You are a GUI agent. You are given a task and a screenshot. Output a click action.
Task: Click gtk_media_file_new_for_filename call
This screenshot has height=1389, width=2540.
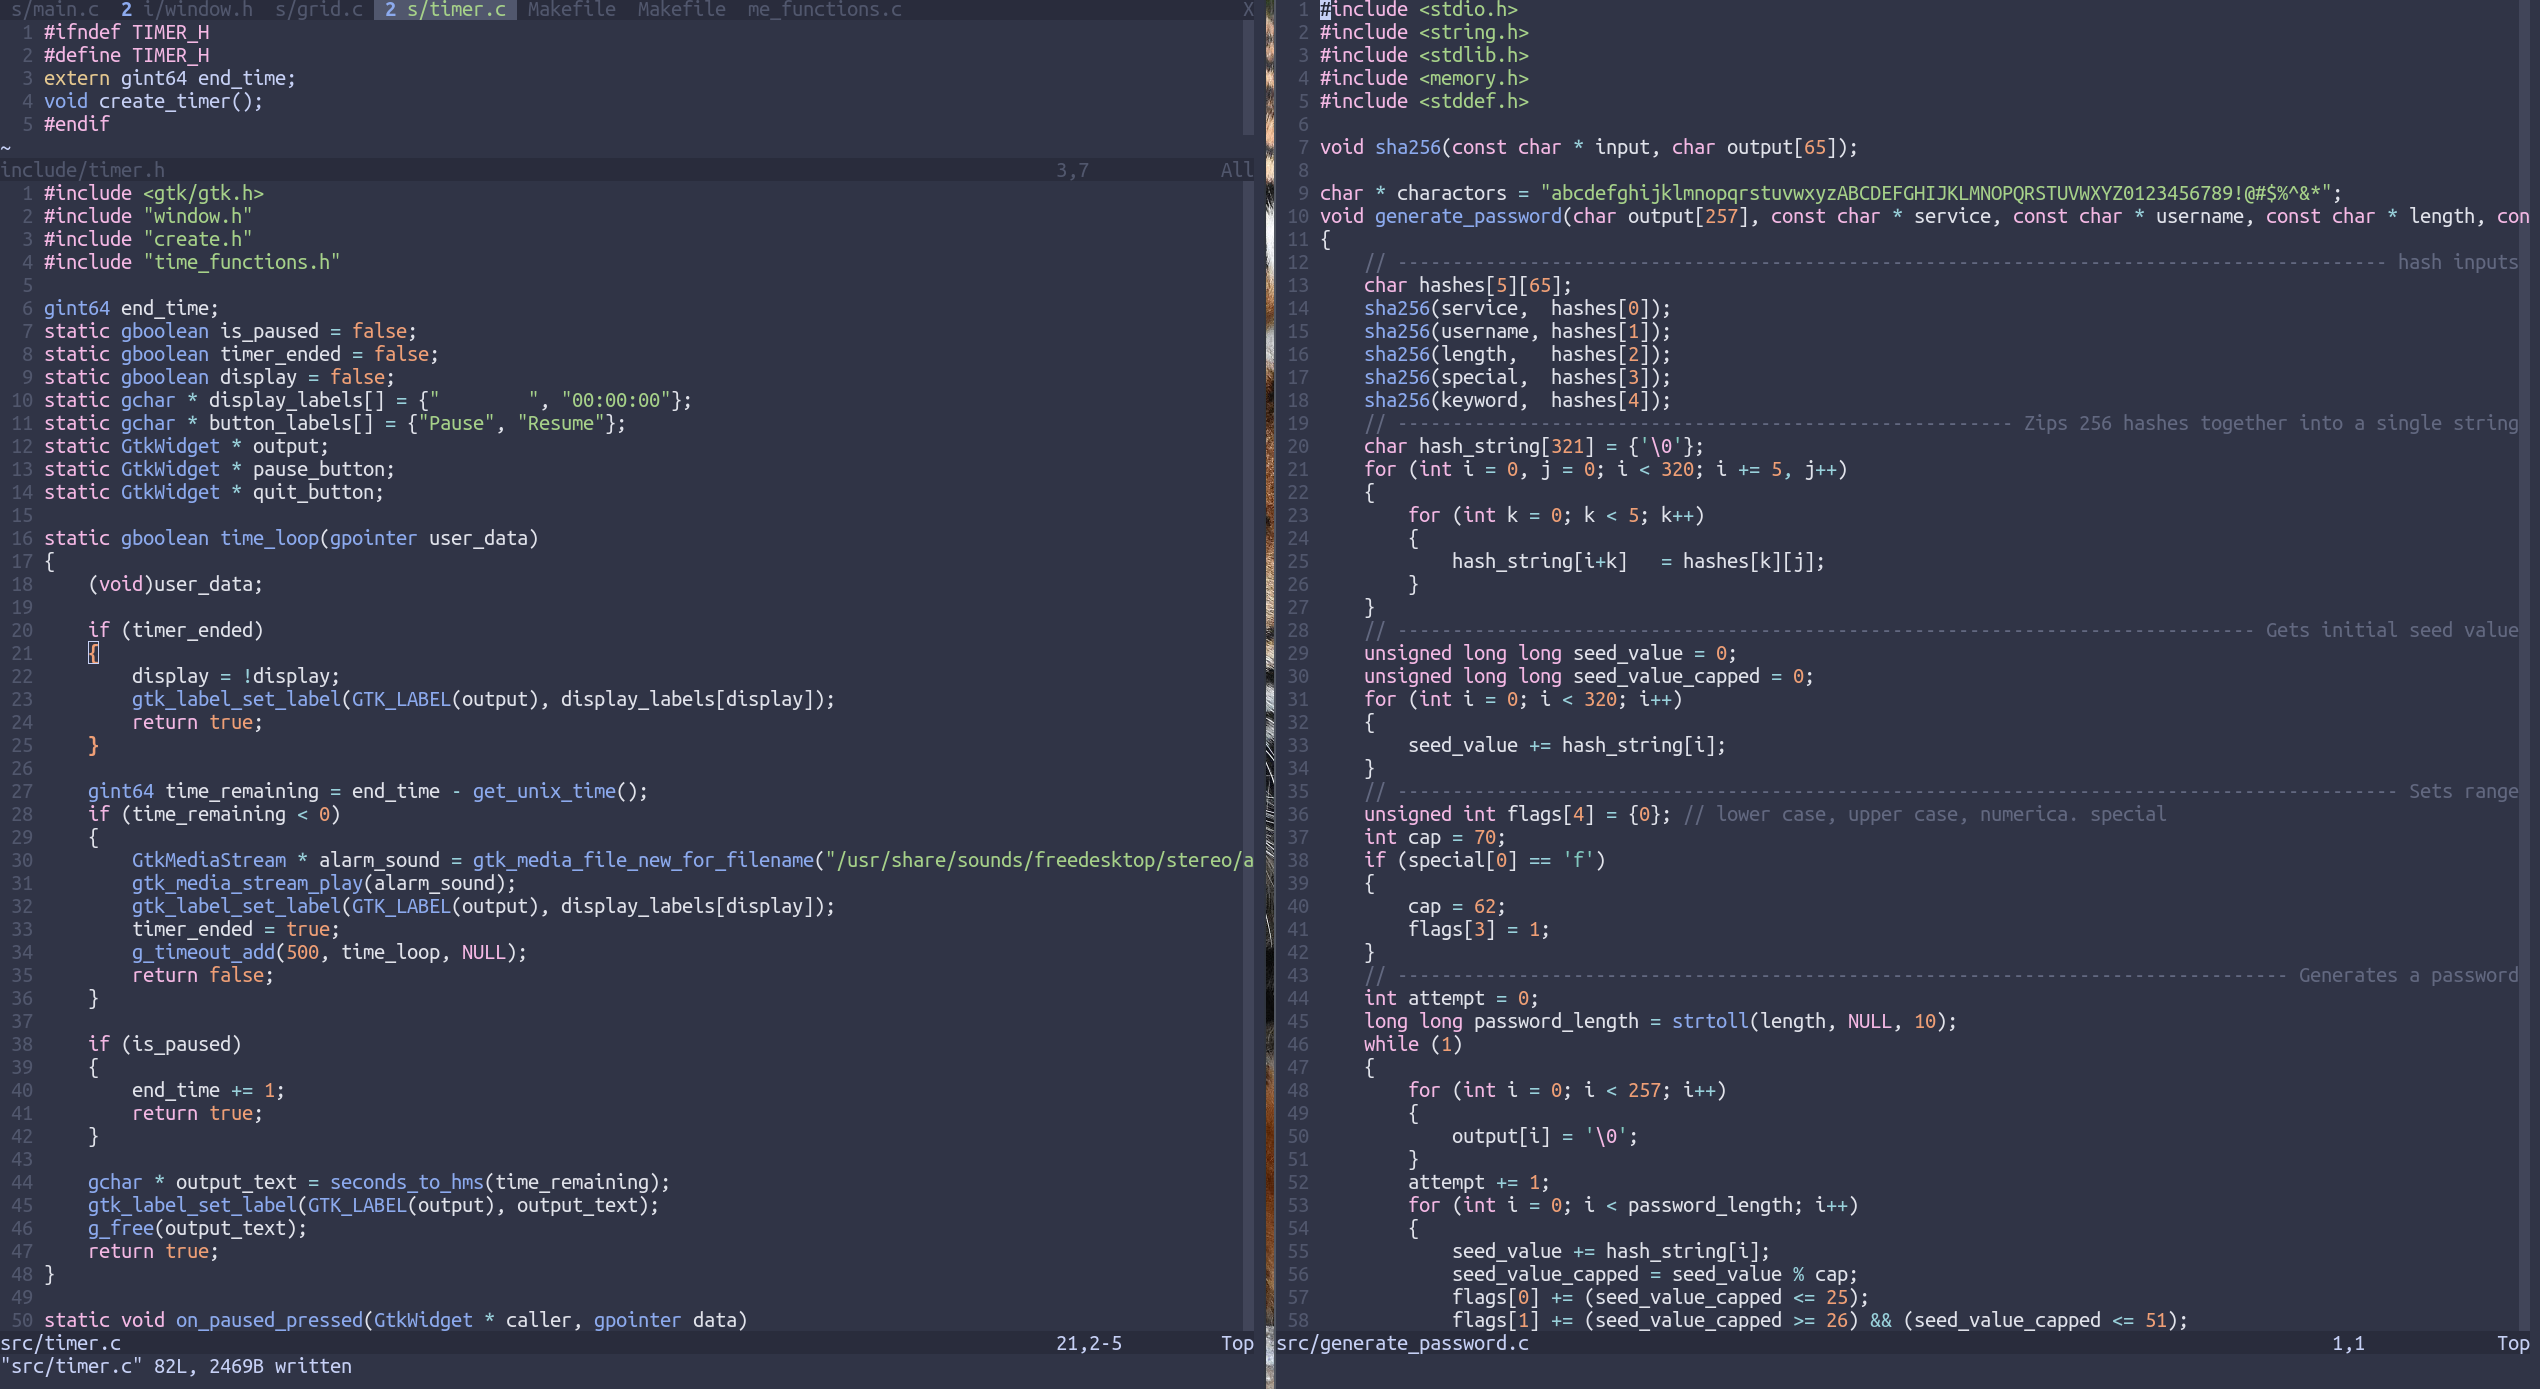point(643,860)
